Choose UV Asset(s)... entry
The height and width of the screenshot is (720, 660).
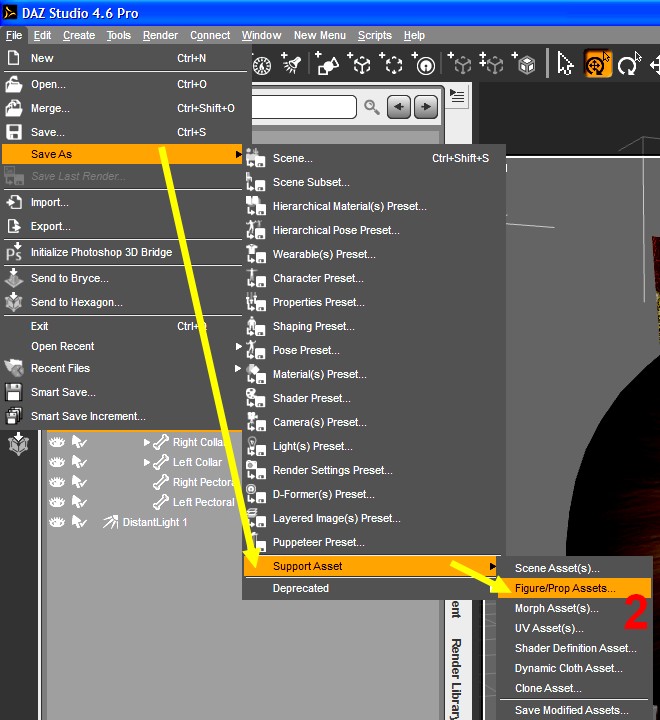pos(549,628)
